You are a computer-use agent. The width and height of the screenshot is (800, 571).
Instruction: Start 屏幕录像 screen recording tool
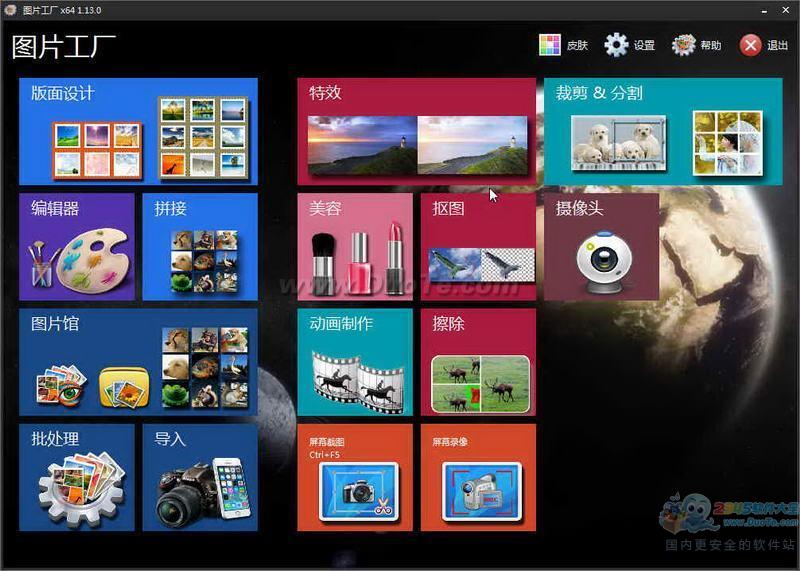[x=478, y=478]
